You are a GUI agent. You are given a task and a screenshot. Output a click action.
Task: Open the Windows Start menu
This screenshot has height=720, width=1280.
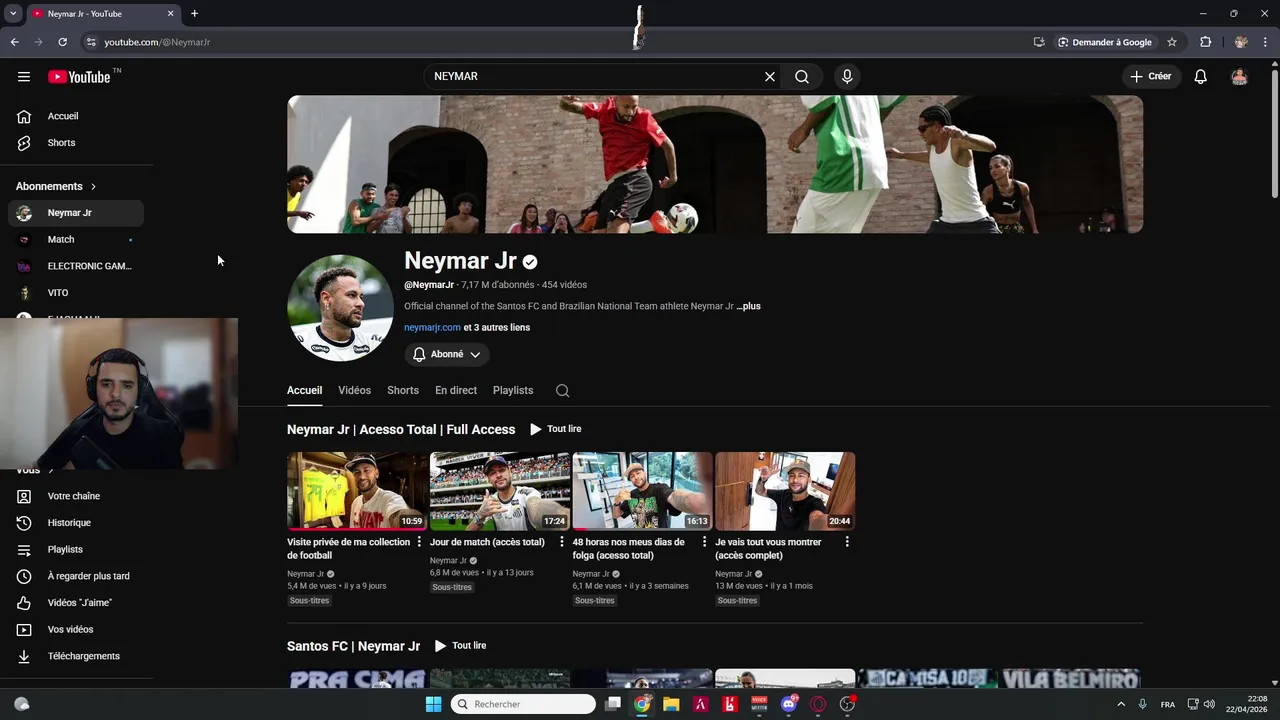[433, 704]
